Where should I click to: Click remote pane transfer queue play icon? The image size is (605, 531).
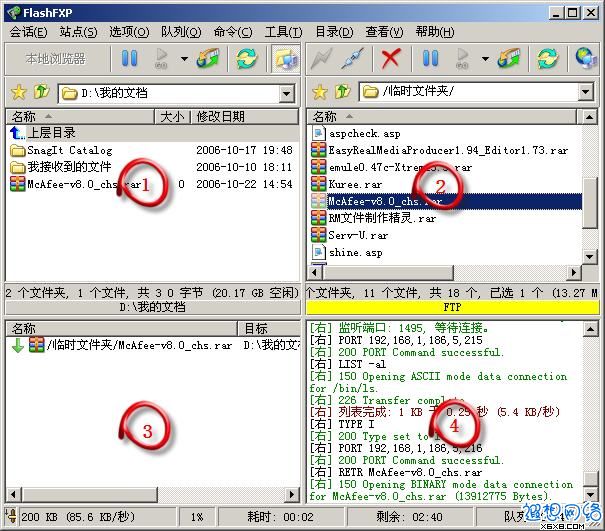(x=462, y=59)
